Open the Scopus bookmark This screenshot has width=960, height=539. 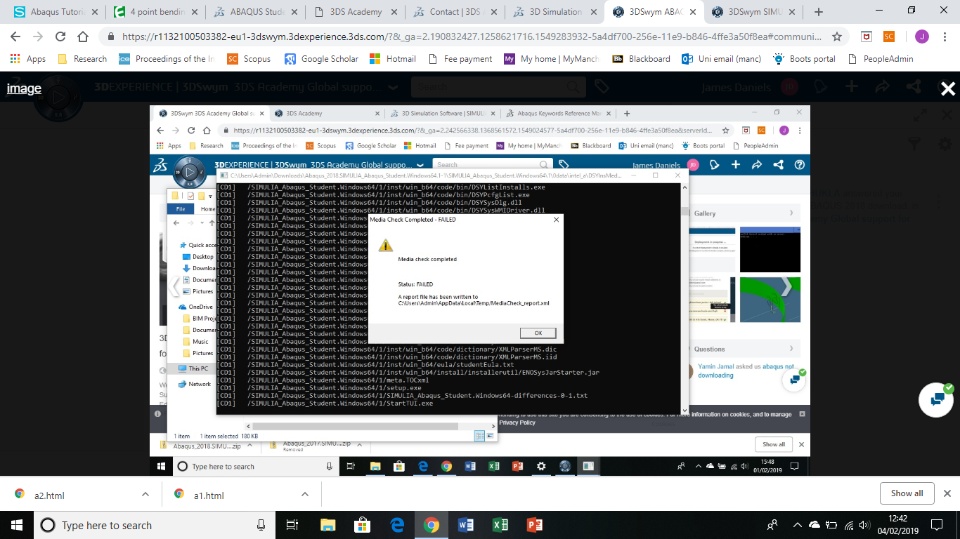(249, 59)
